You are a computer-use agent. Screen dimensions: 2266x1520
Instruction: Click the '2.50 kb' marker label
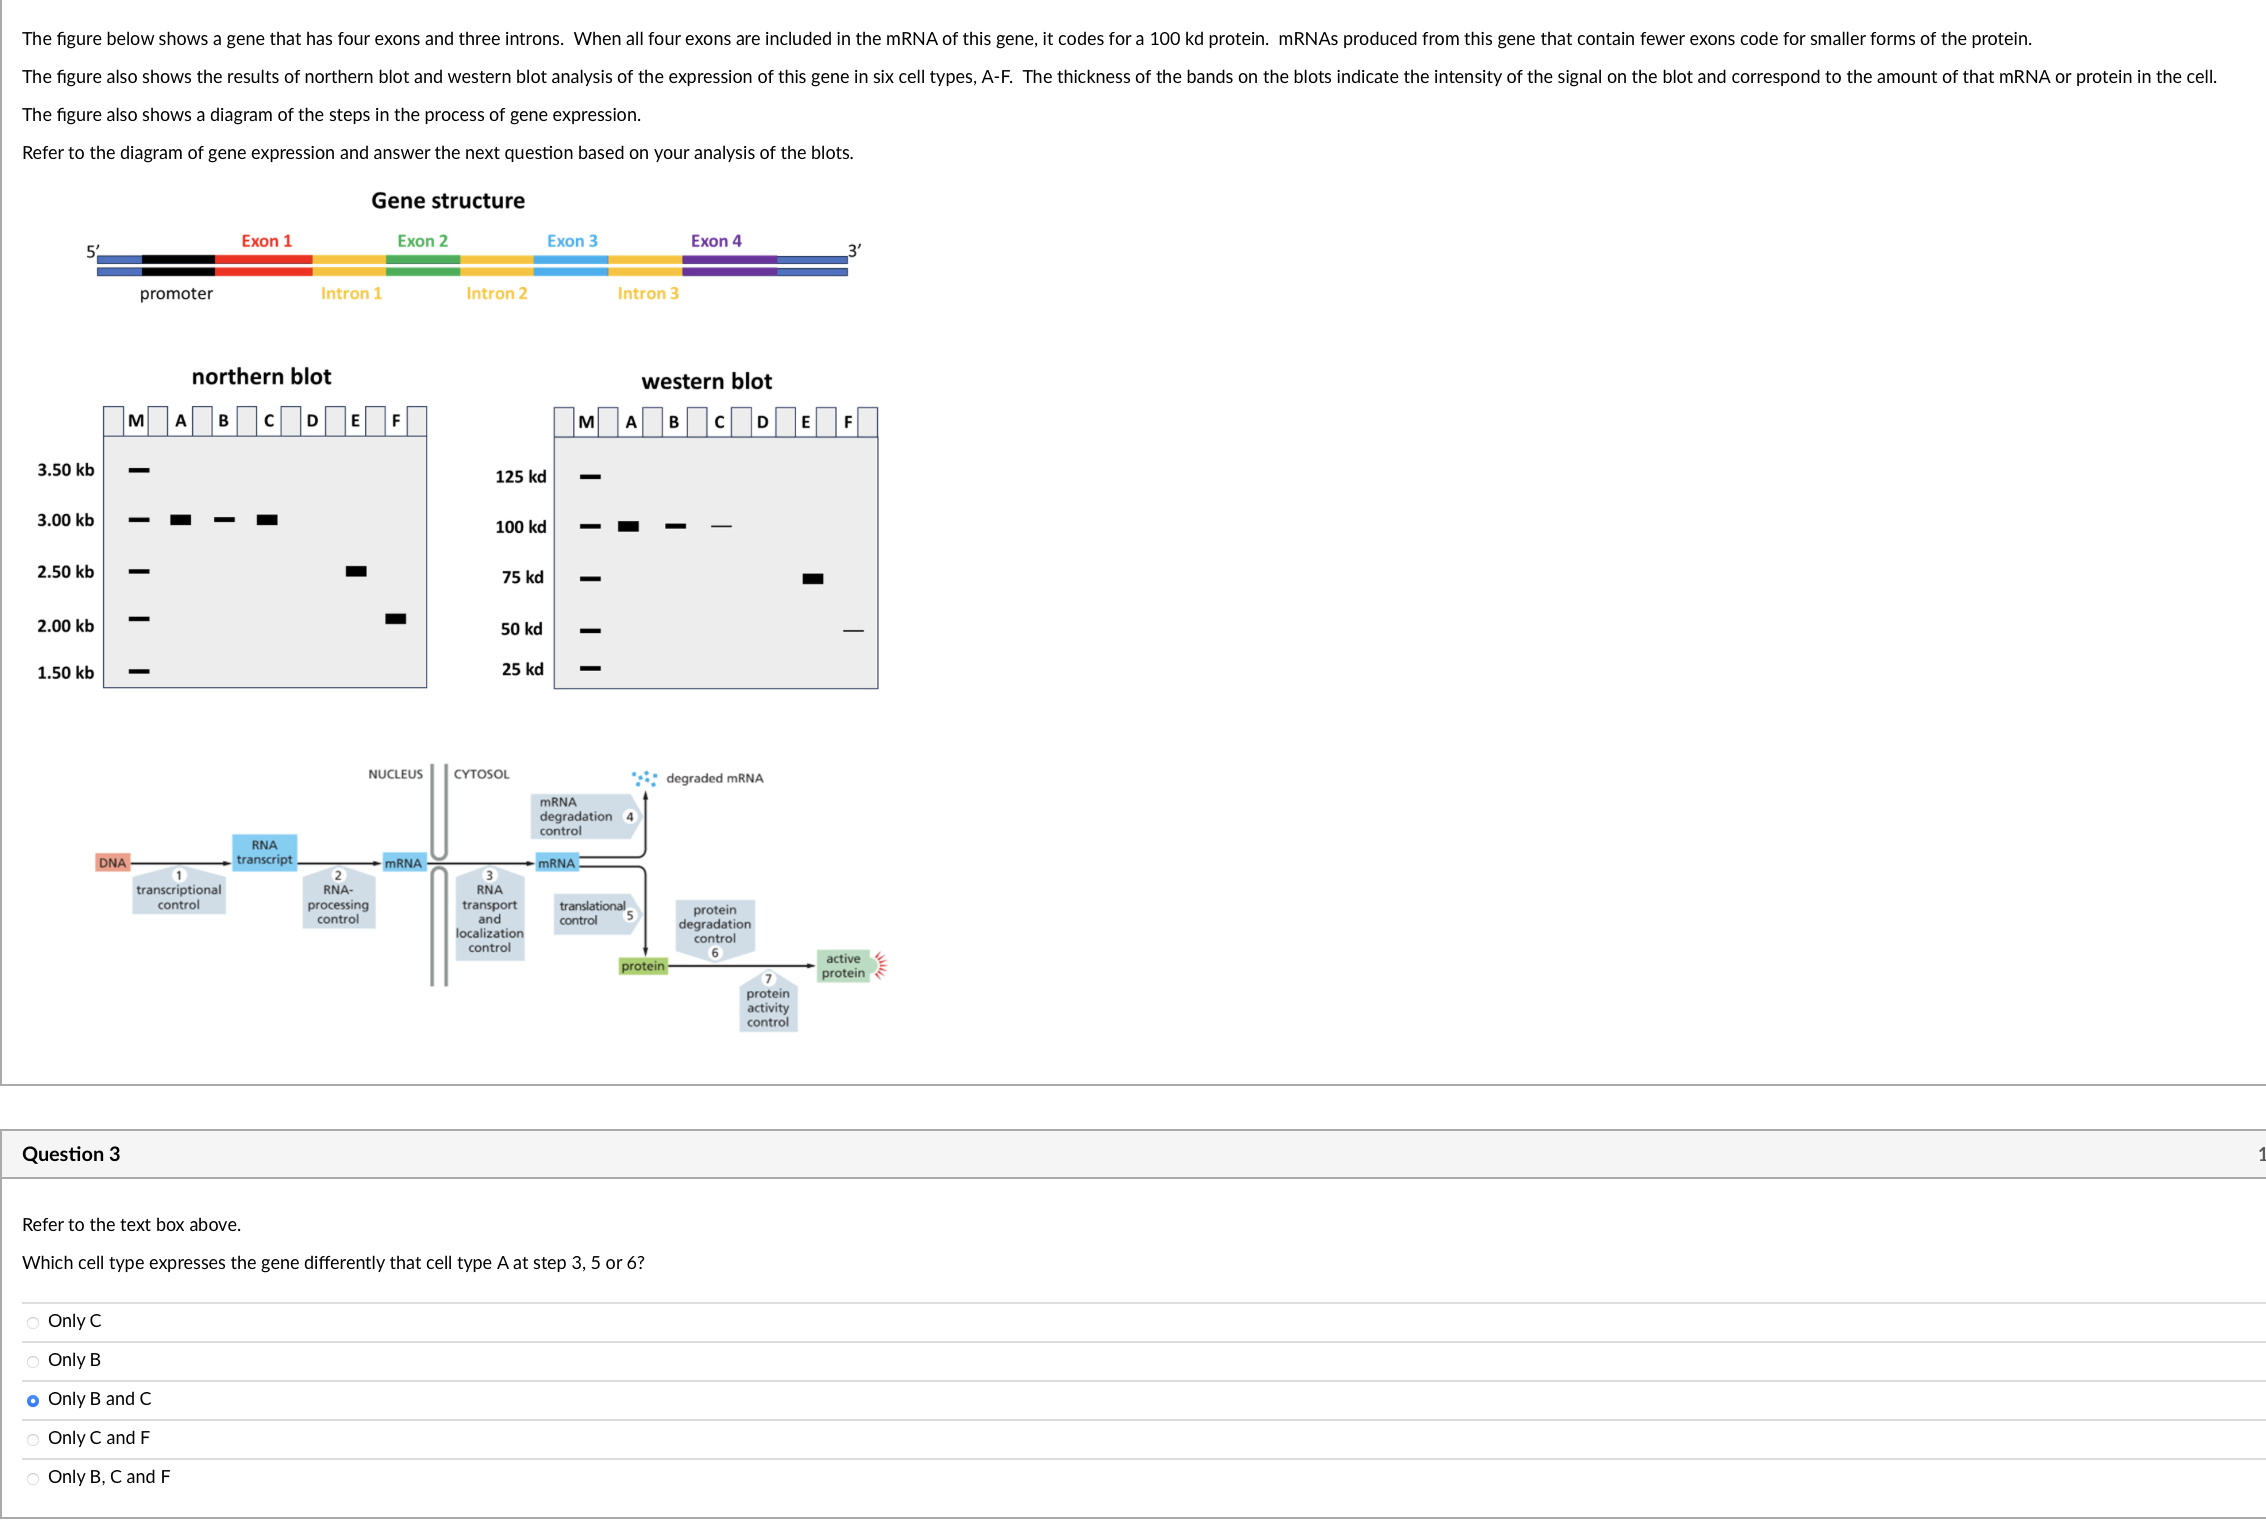click(x=66, y=572)
